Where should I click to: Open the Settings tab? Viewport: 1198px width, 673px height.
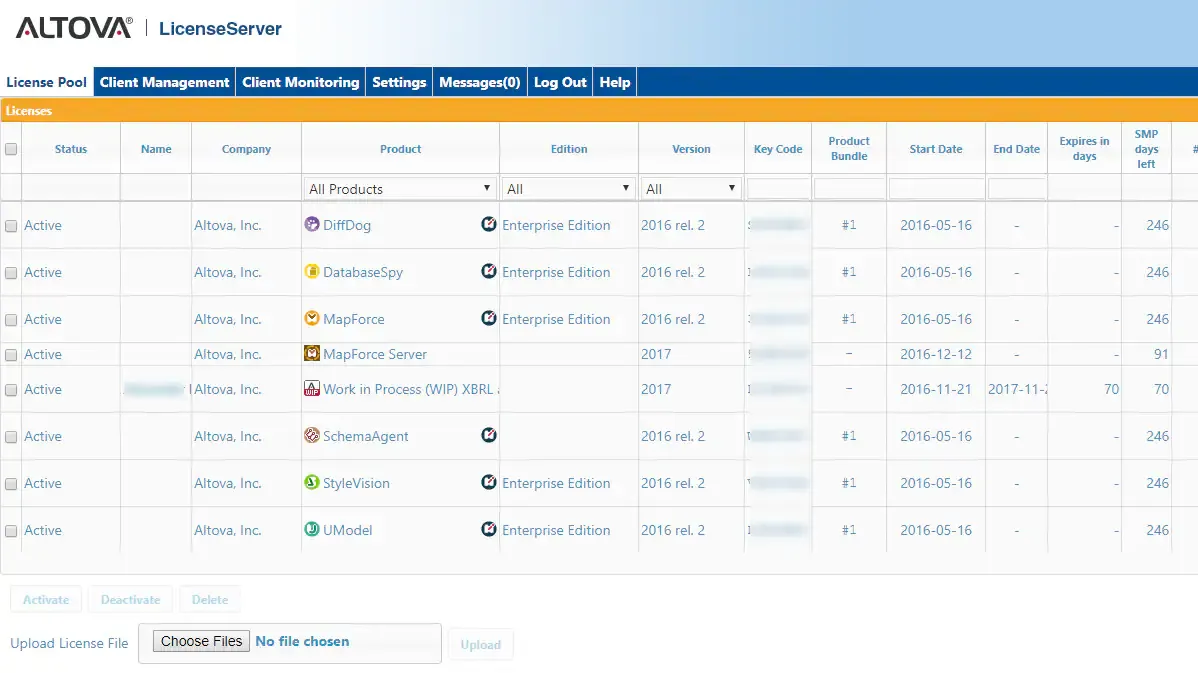coord(399,82)
